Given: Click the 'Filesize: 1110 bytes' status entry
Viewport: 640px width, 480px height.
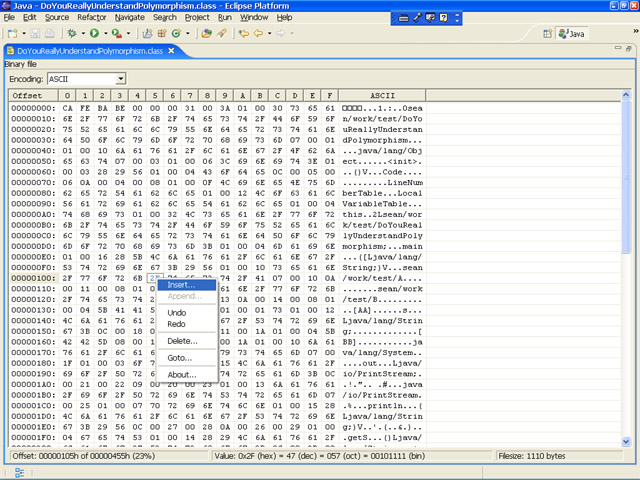Looking at the screenshot, I should [531, 456].
